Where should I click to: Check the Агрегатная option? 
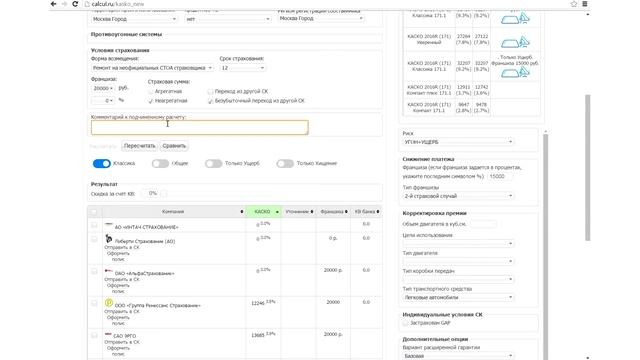point(151,91)
